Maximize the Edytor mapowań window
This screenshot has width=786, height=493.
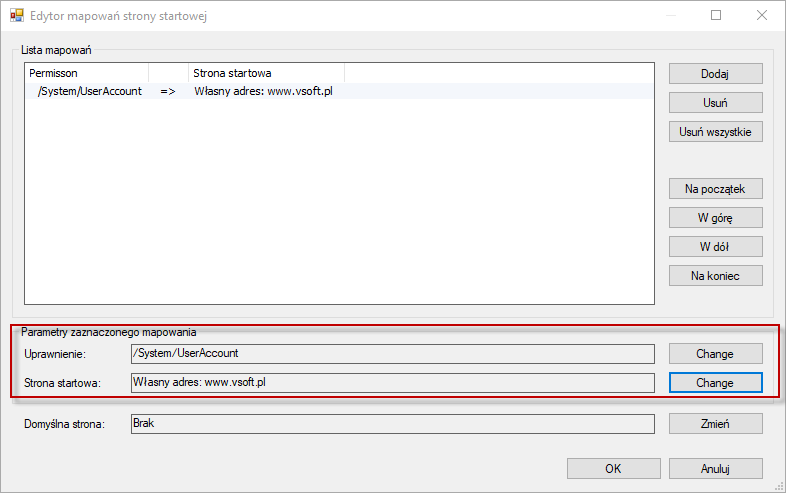coord(716,16)
